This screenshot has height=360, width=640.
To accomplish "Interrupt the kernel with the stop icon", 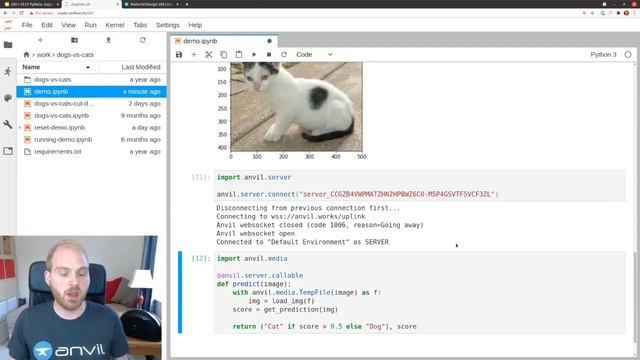I will click(x=269, y=54).
